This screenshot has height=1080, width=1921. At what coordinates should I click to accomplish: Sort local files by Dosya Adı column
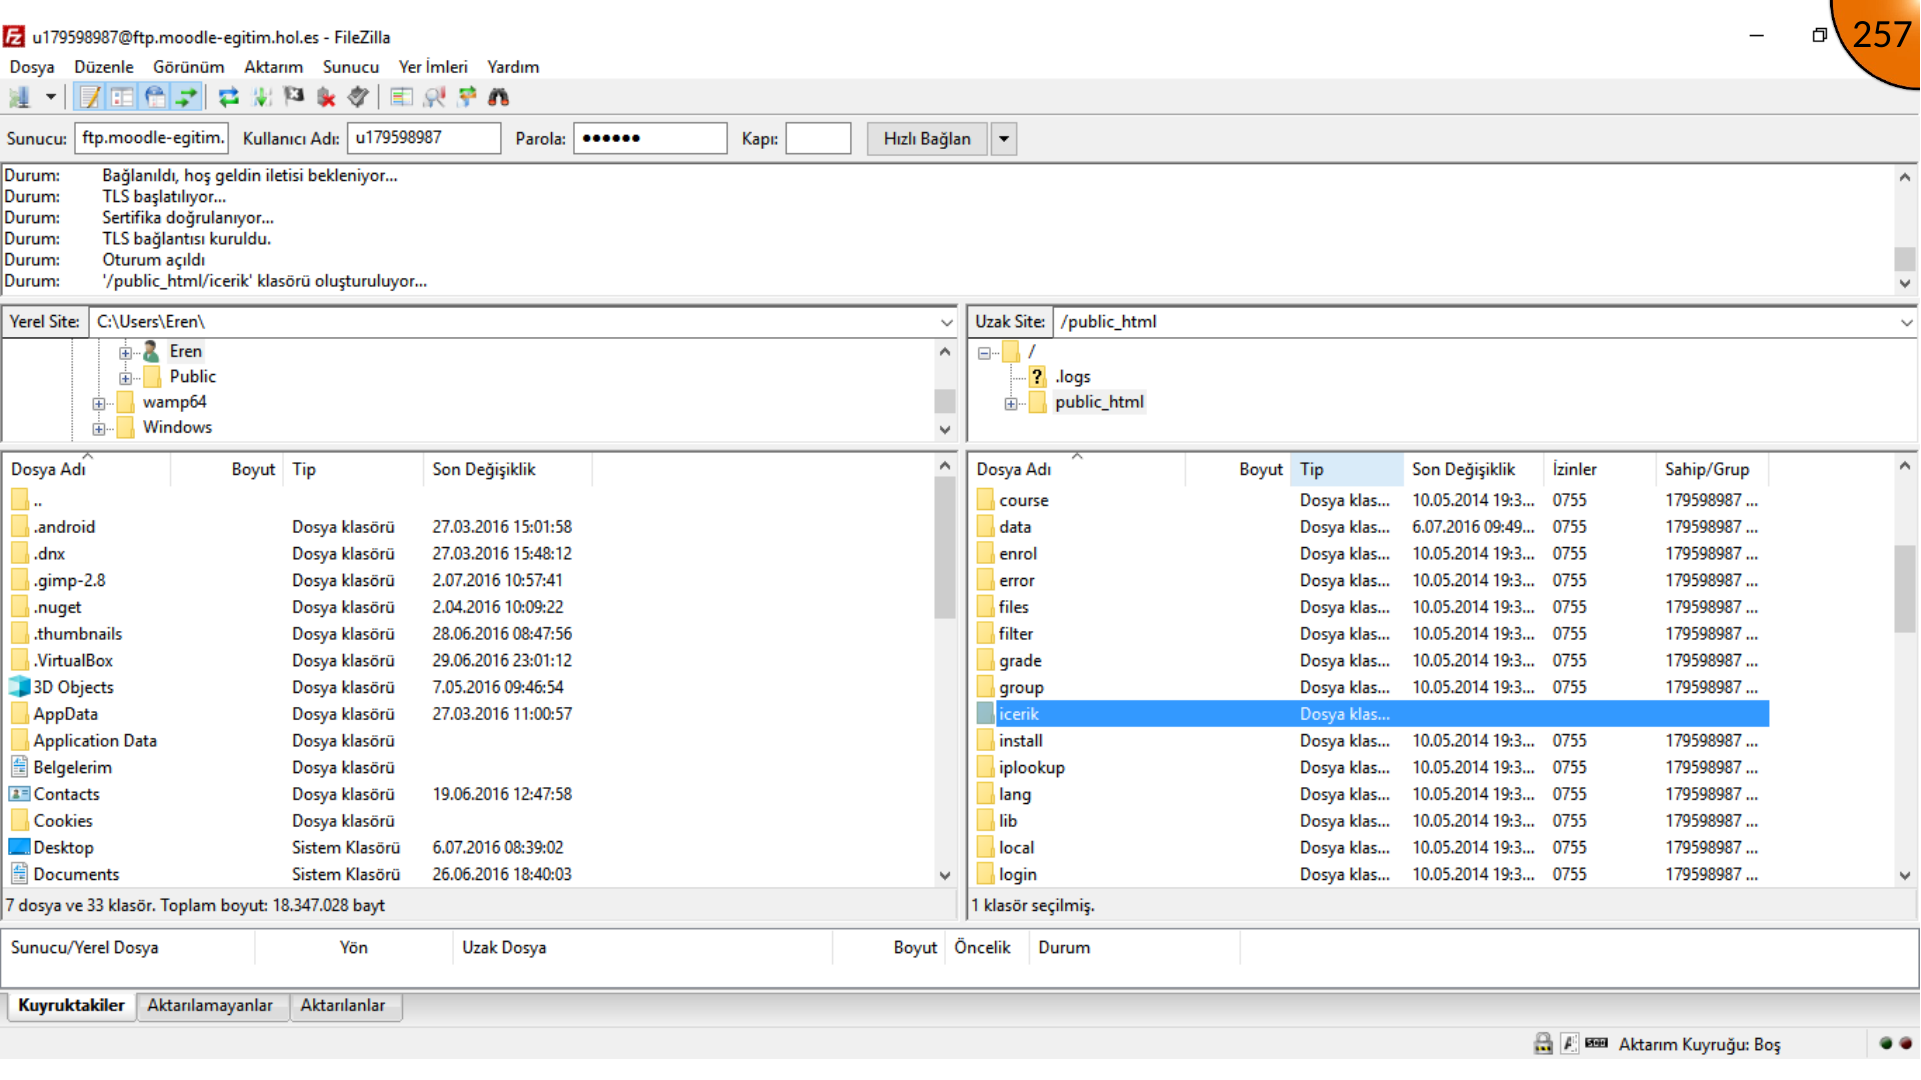click(x=88, y=469)
